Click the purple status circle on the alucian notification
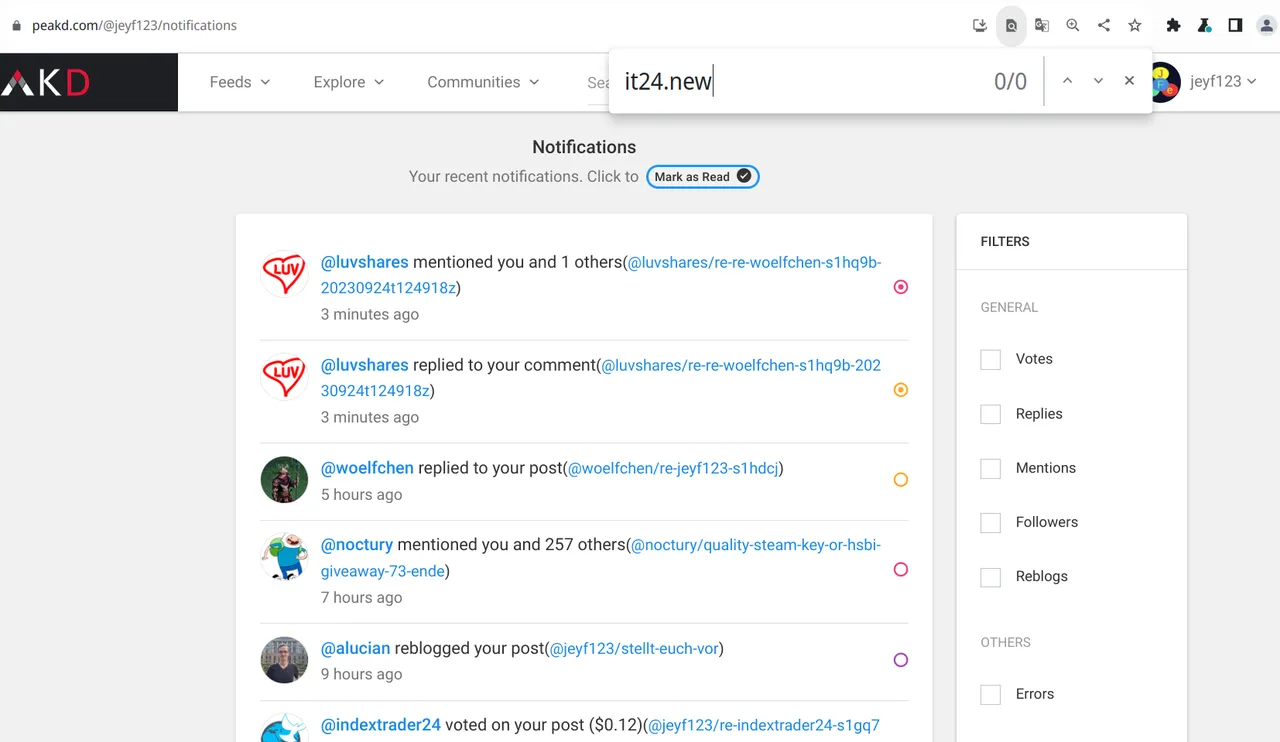The image size is (1280, 742). (901, 660)
